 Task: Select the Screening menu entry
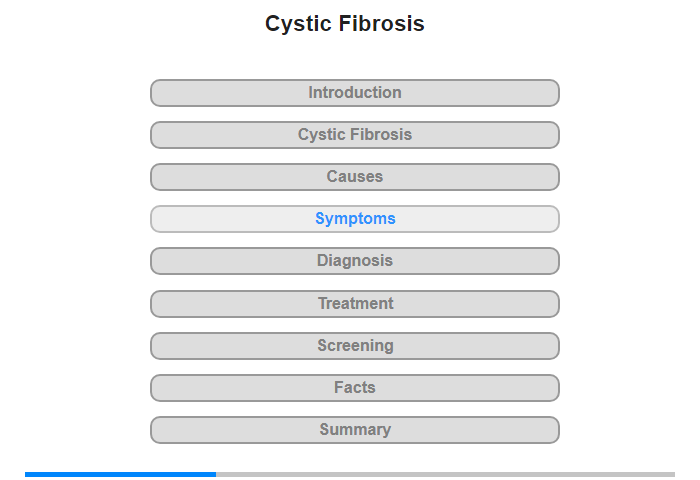[x=355, y=345]
